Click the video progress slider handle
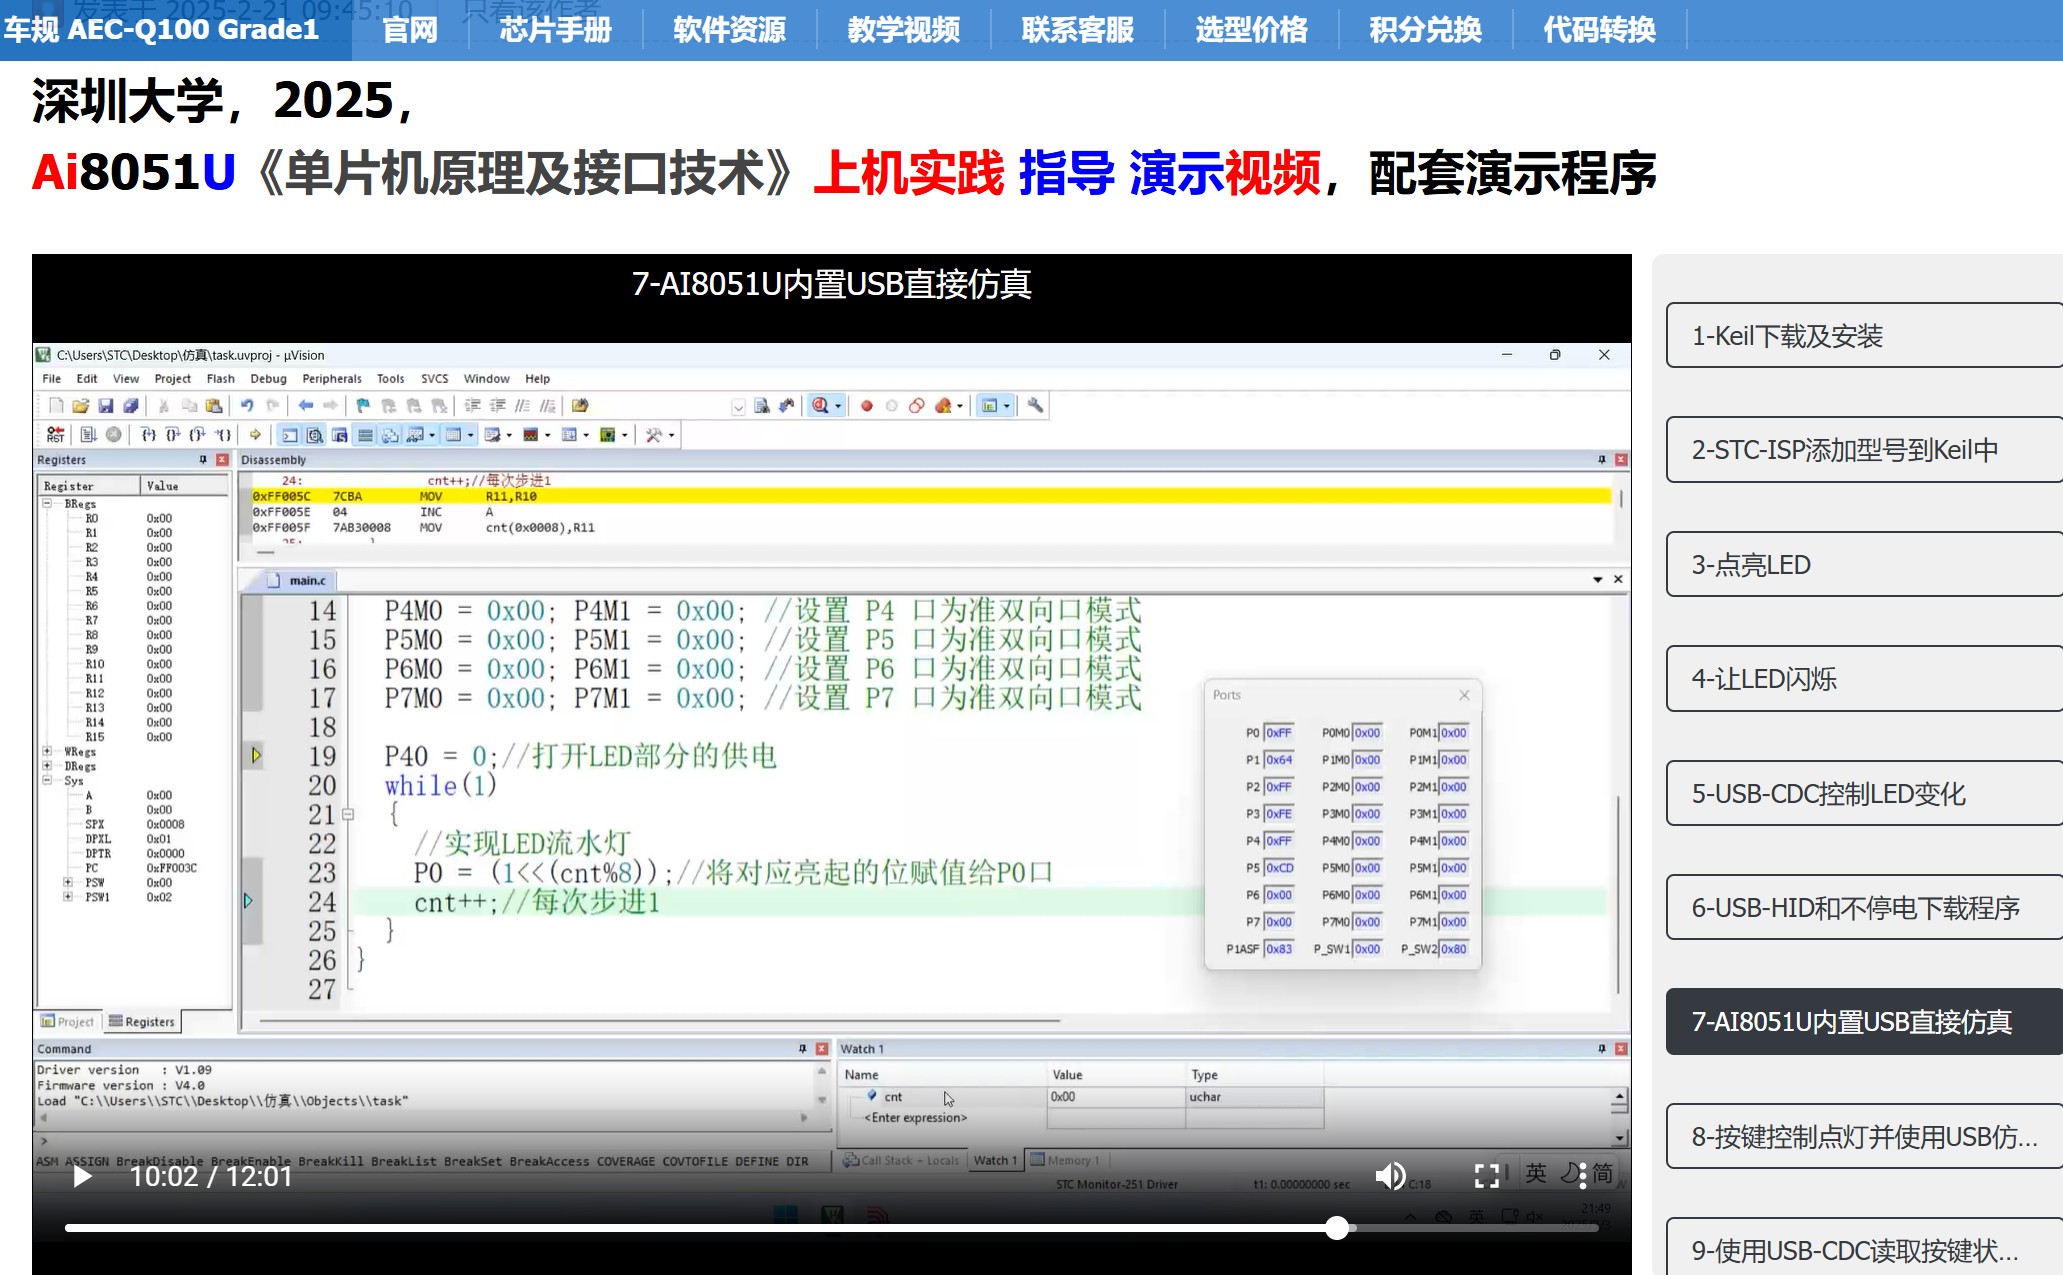2063x1275 pixels. pos(1337,1228)
